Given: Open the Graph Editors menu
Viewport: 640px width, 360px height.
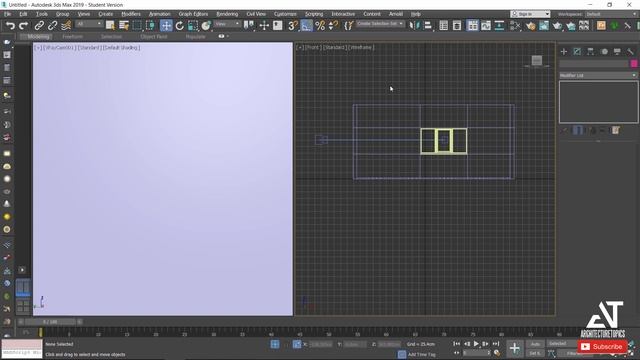Looking at the screenshot, I should (193, 14).
